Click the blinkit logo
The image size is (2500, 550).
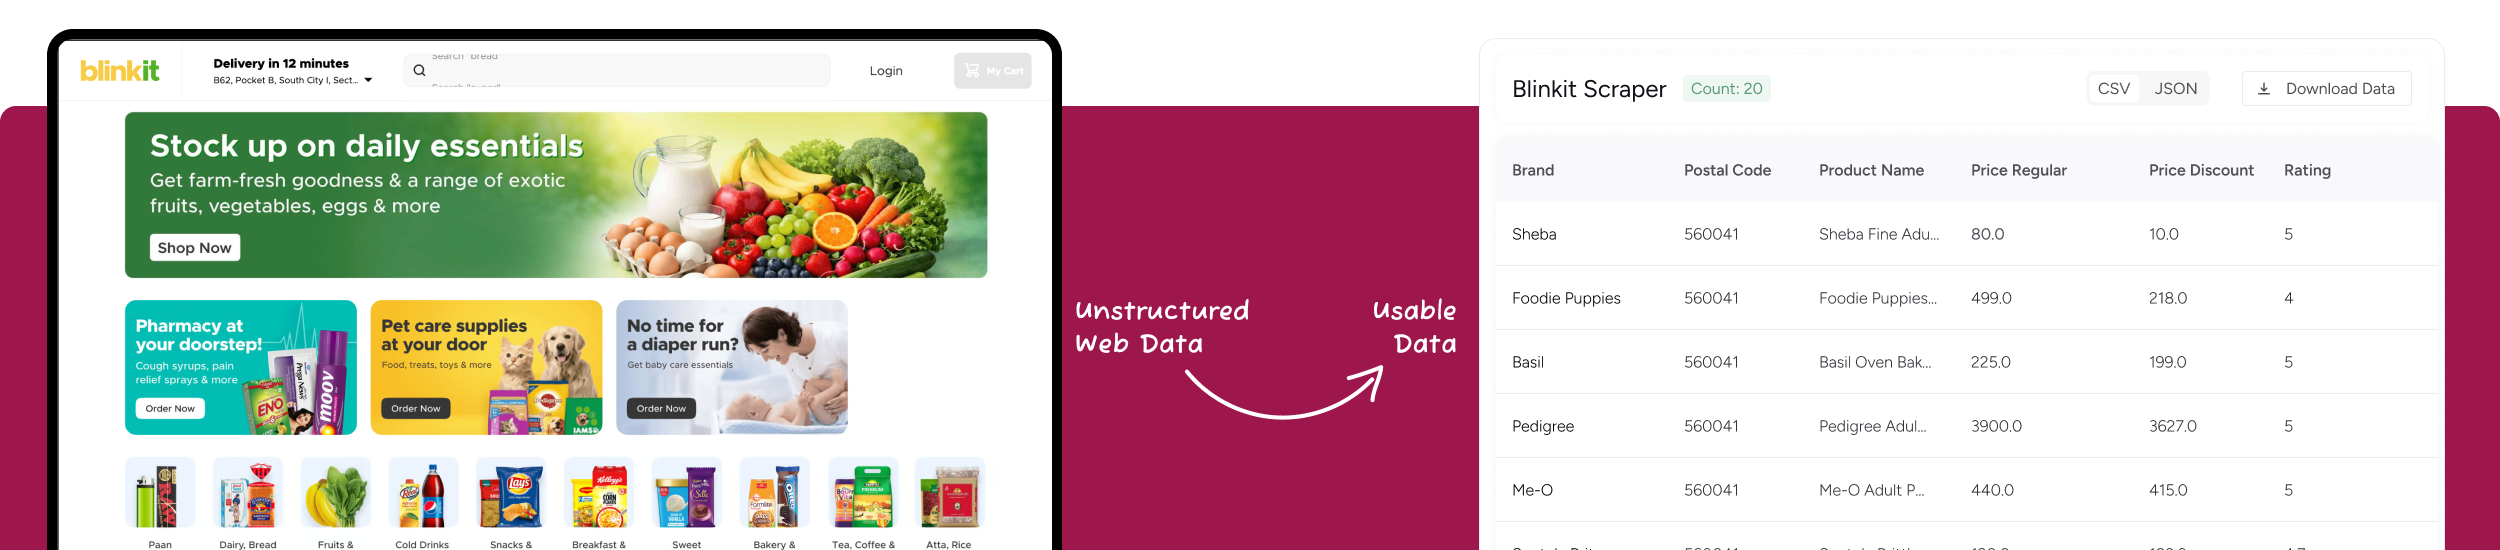120,71
